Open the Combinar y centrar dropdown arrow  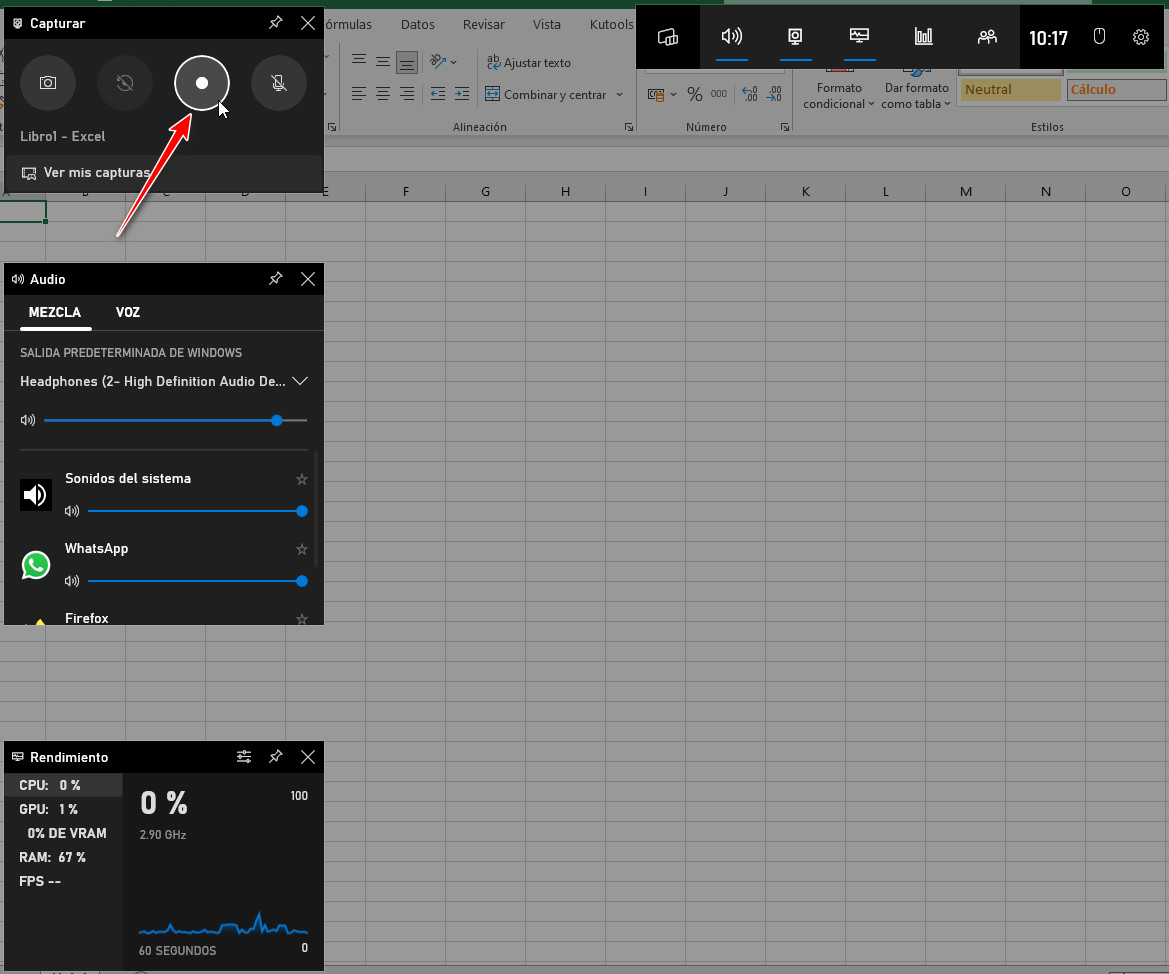pyautogui.click(x=620, y=95)
